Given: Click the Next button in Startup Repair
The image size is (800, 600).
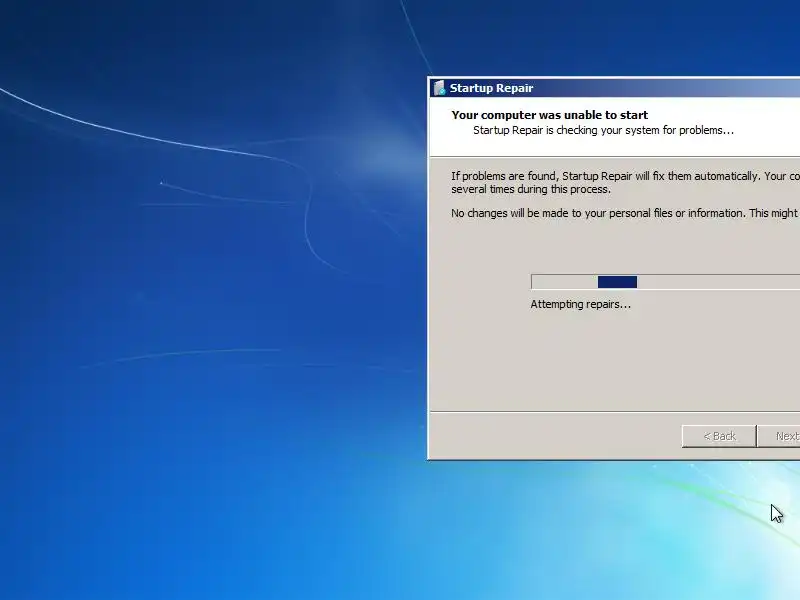Looking at the screenshot, I should [x=779, y=436].
